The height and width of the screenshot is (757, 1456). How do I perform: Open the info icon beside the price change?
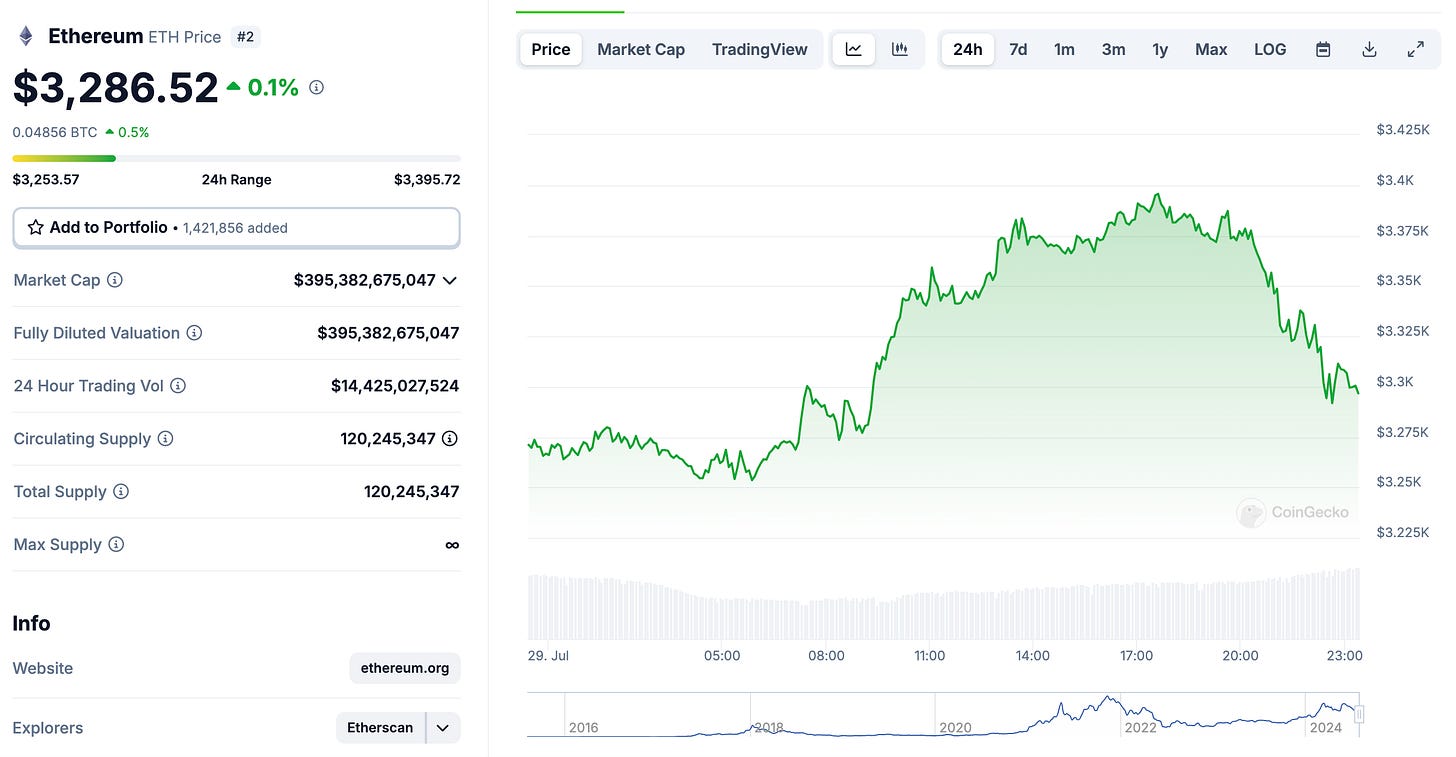tap(317, 88)
